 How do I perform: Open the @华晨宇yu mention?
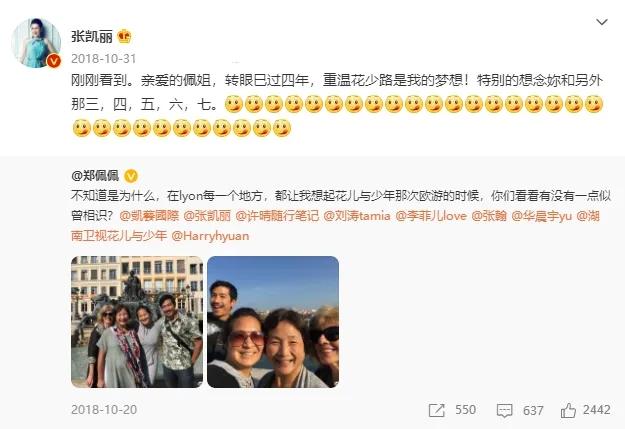point(541,216)
